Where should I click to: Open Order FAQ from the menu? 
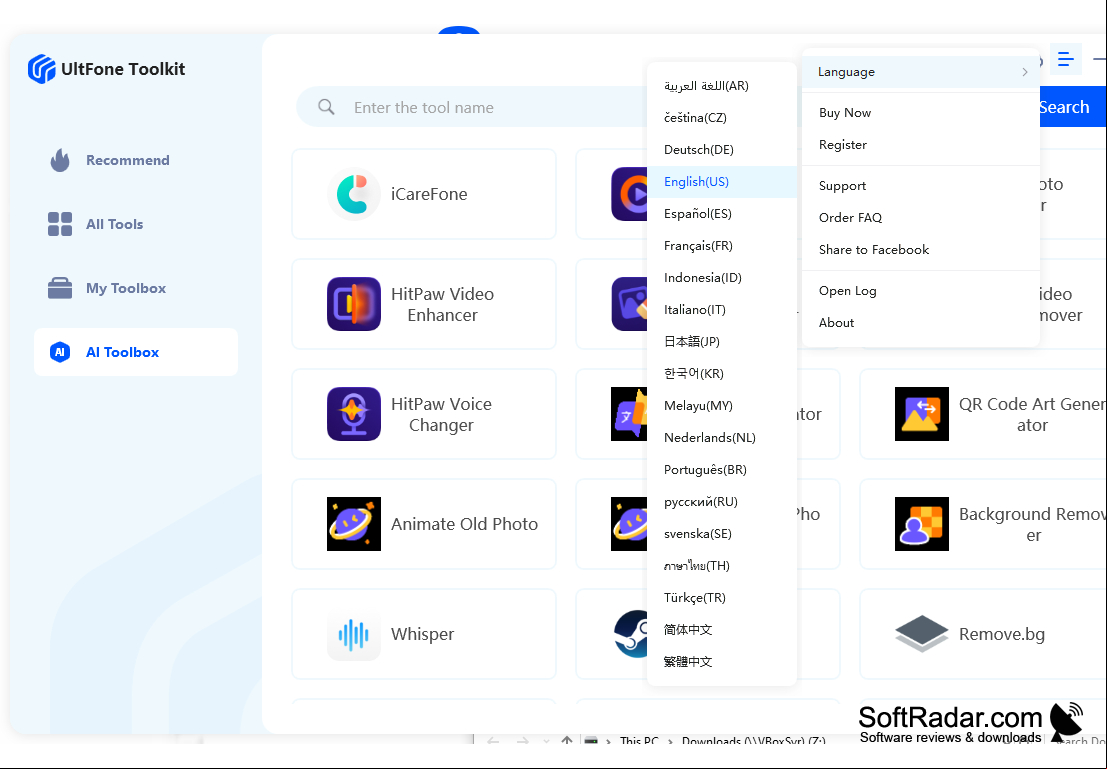pyautogui.click(x=921, y=217)
